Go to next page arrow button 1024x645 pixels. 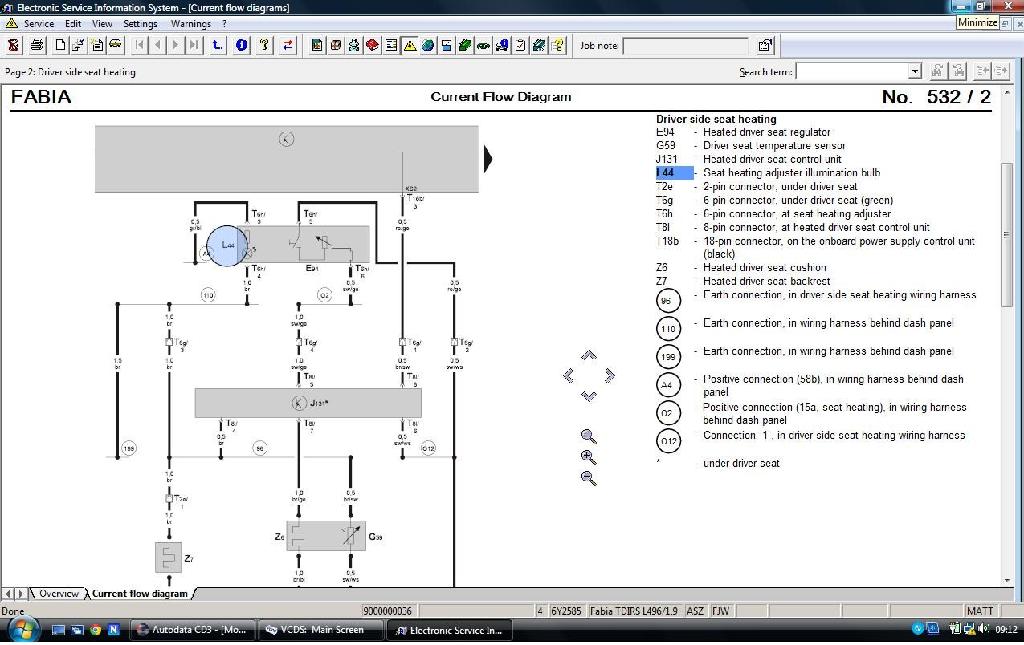[x=175, y=45]
